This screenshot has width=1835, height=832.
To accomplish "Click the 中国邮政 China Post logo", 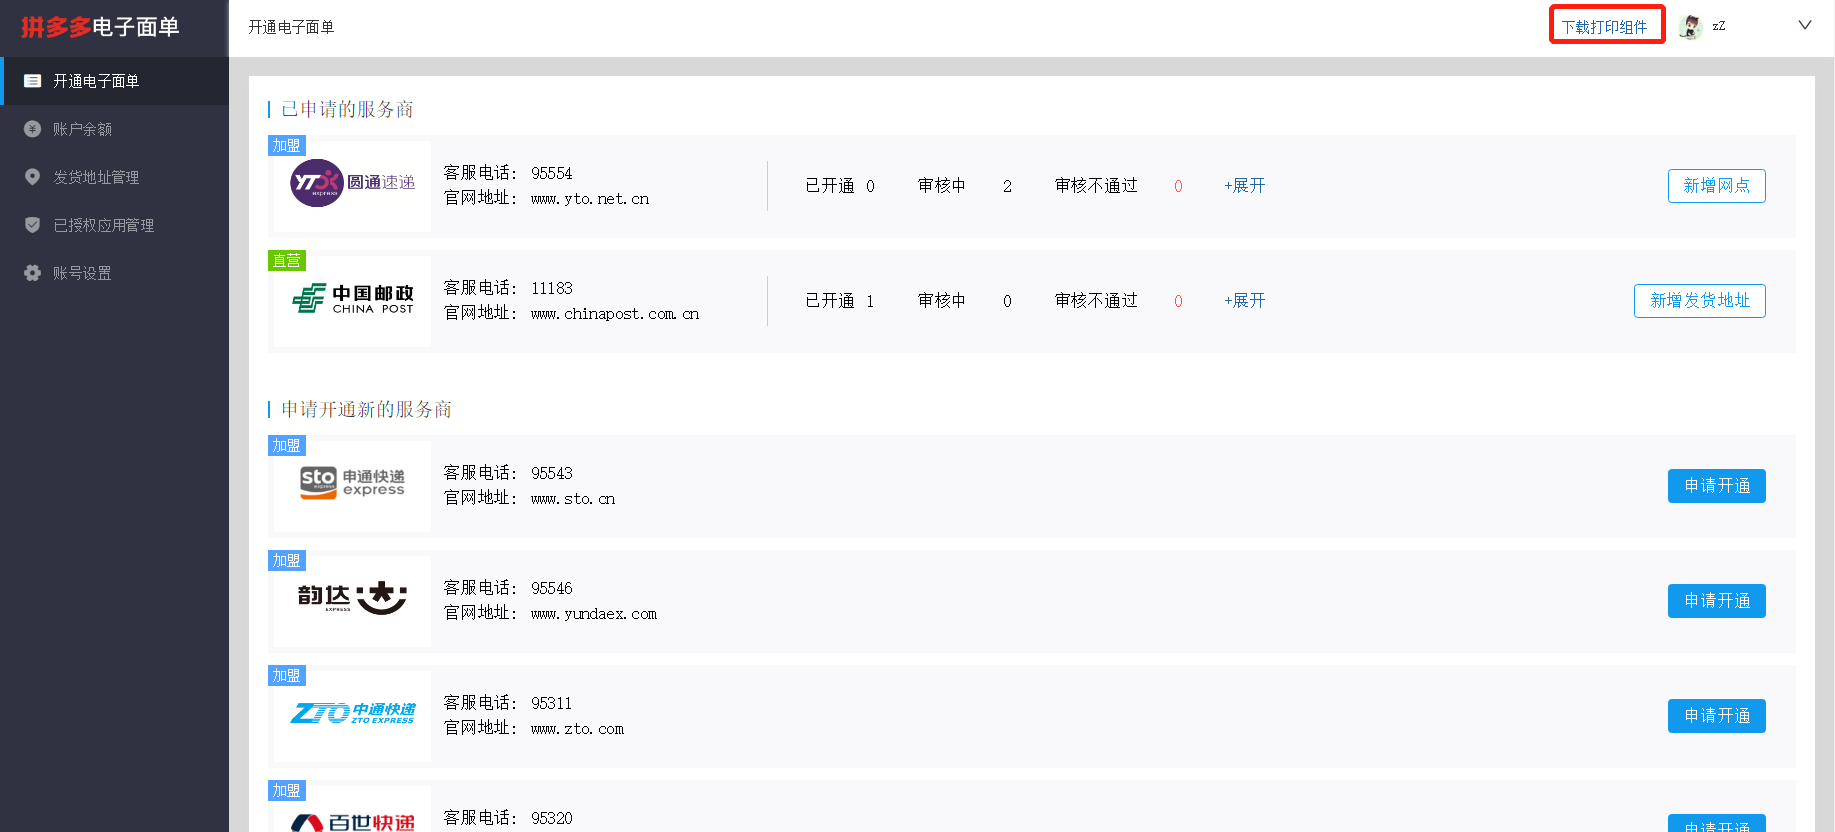I will pos(352,299).
